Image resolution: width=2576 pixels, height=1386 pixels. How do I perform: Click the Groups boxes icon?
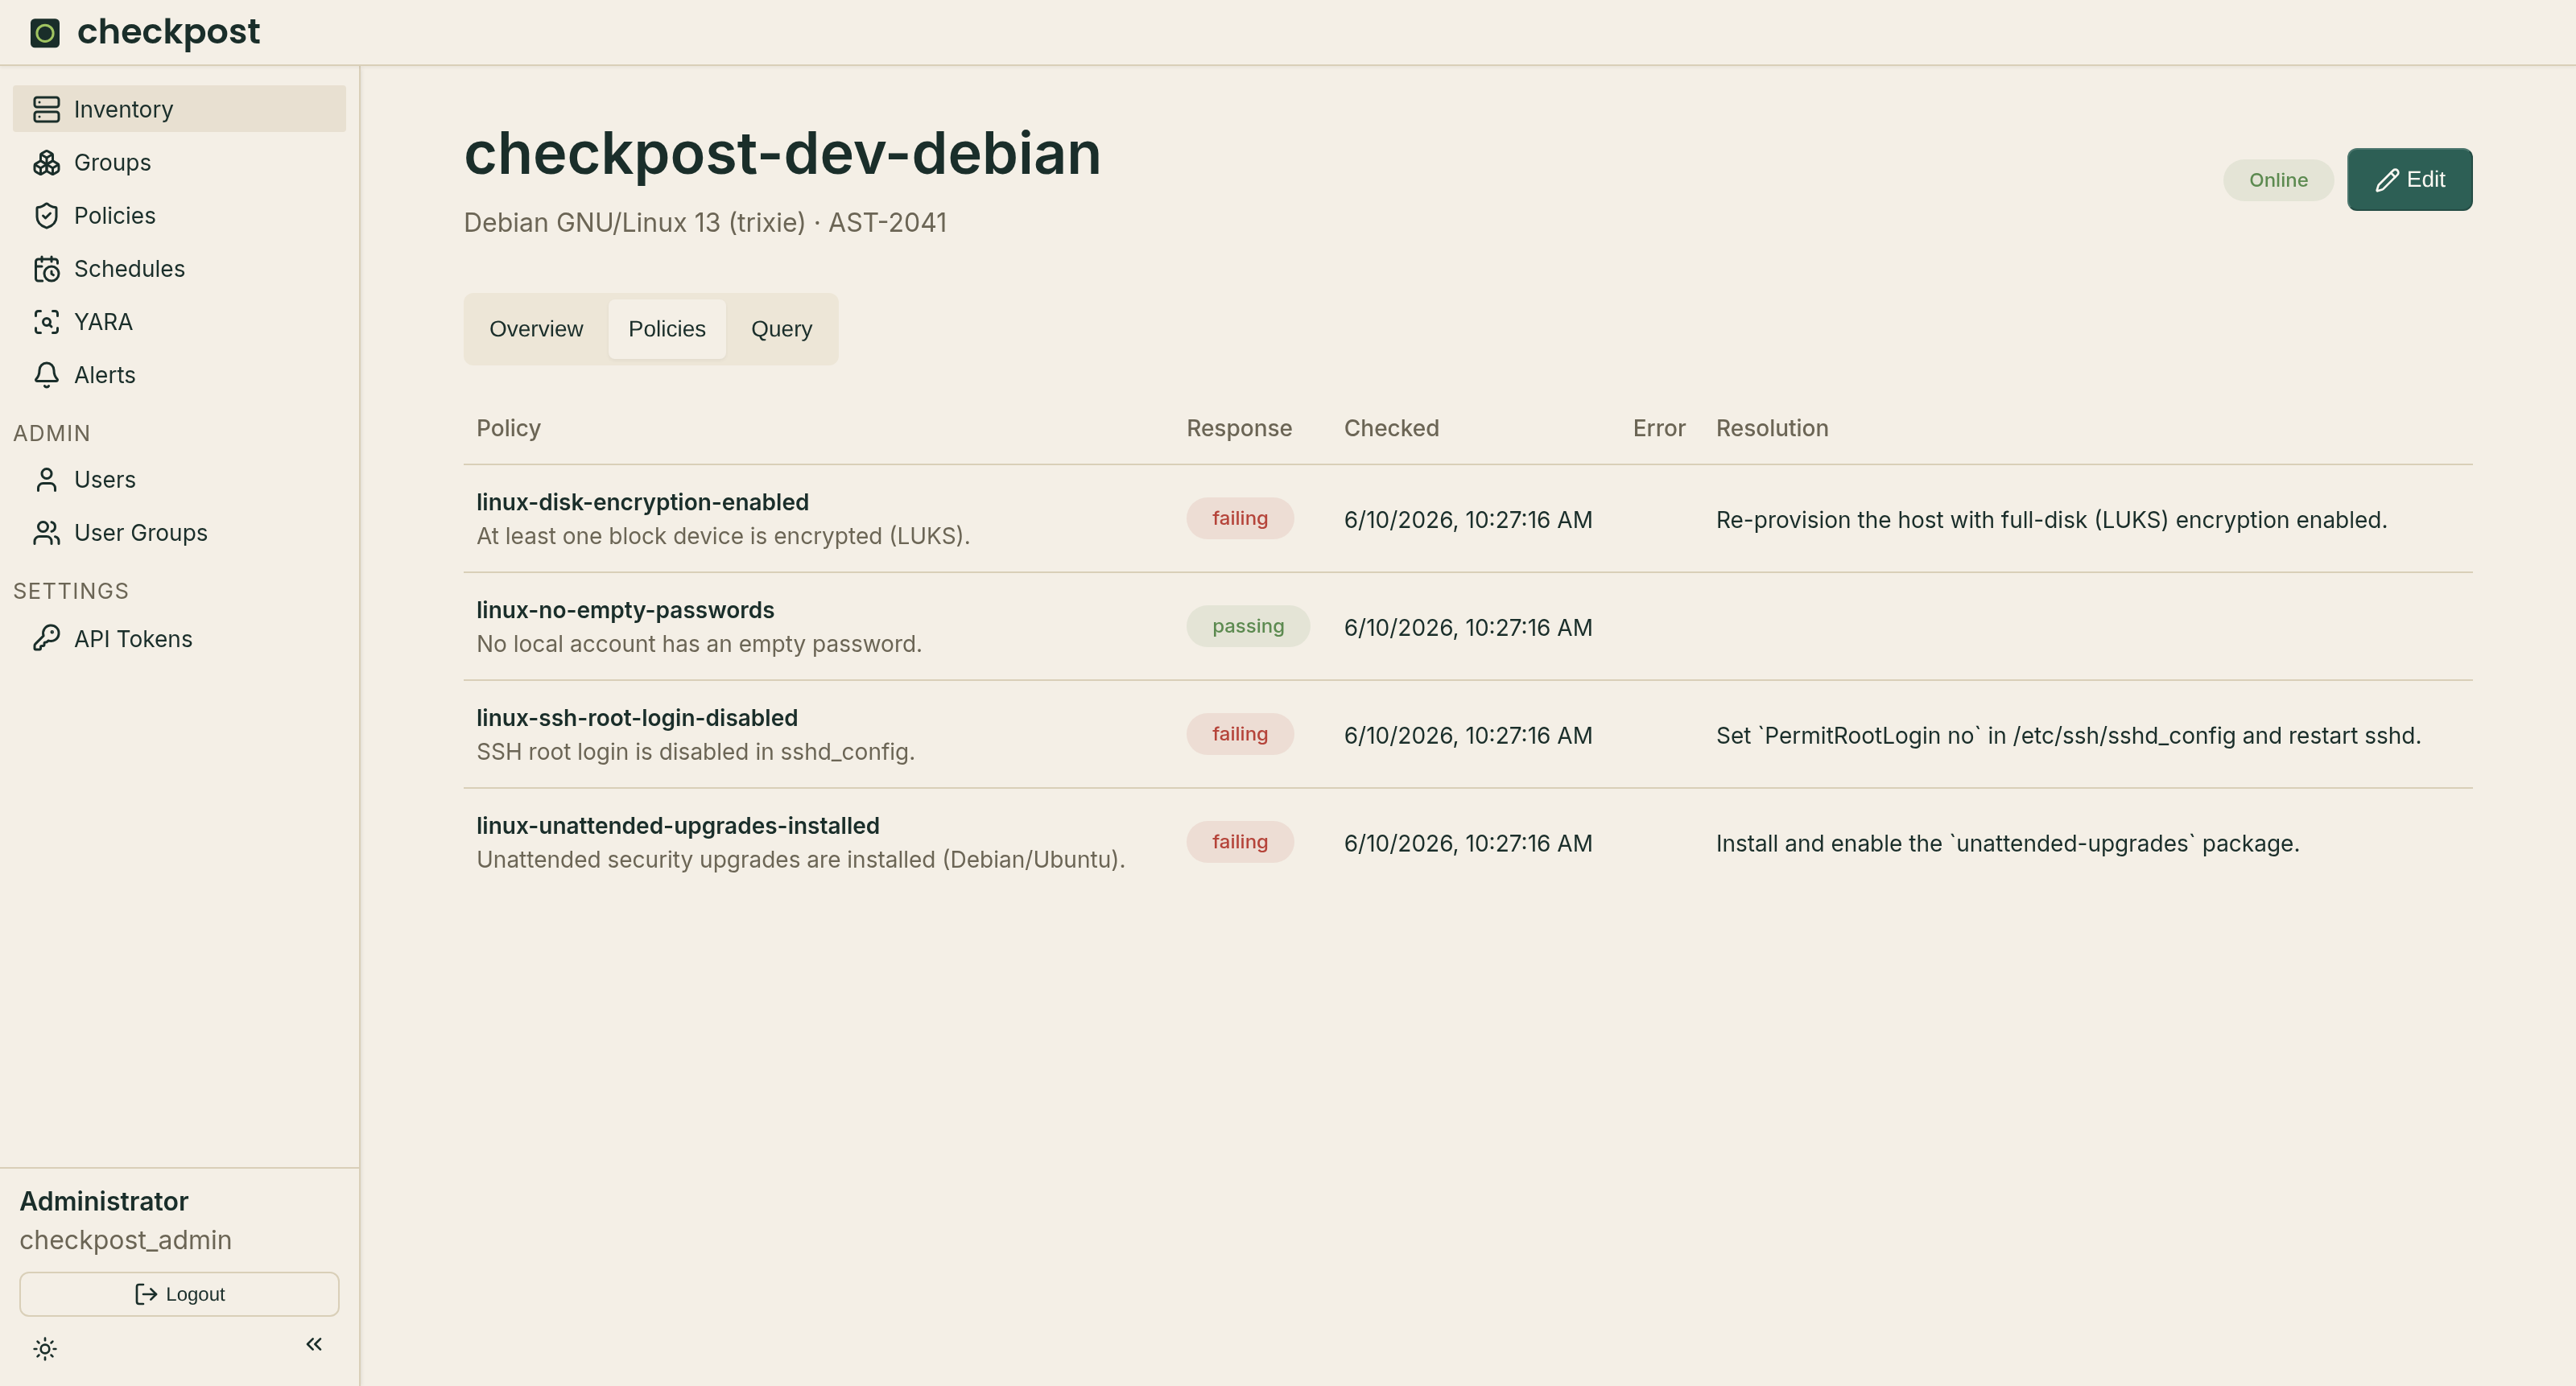(x=46, y=162)
